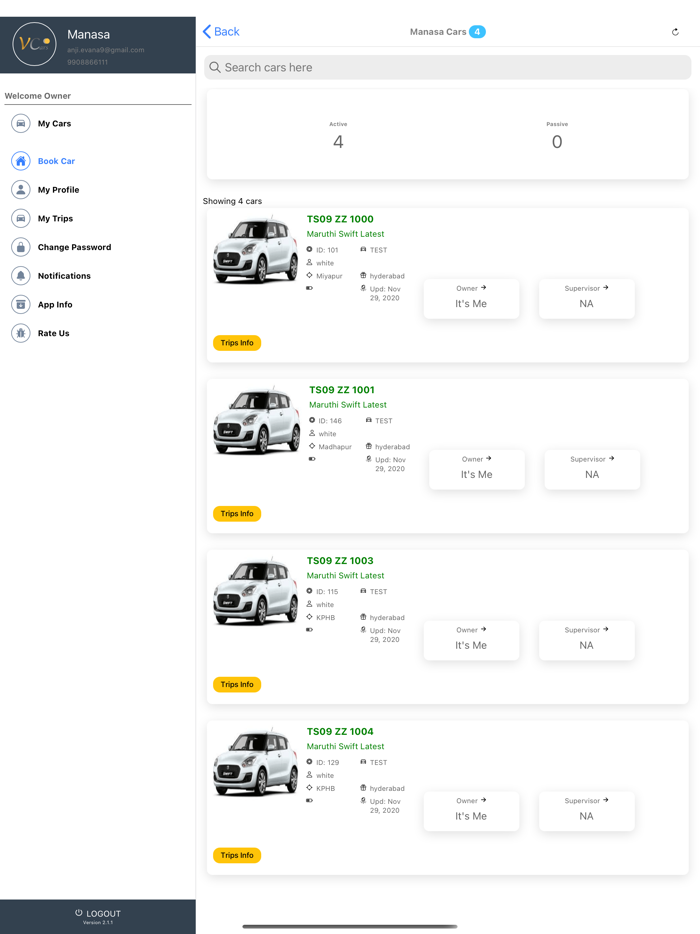Click Trips Info for TS09 ZZ 1000

tap(237, 342)
